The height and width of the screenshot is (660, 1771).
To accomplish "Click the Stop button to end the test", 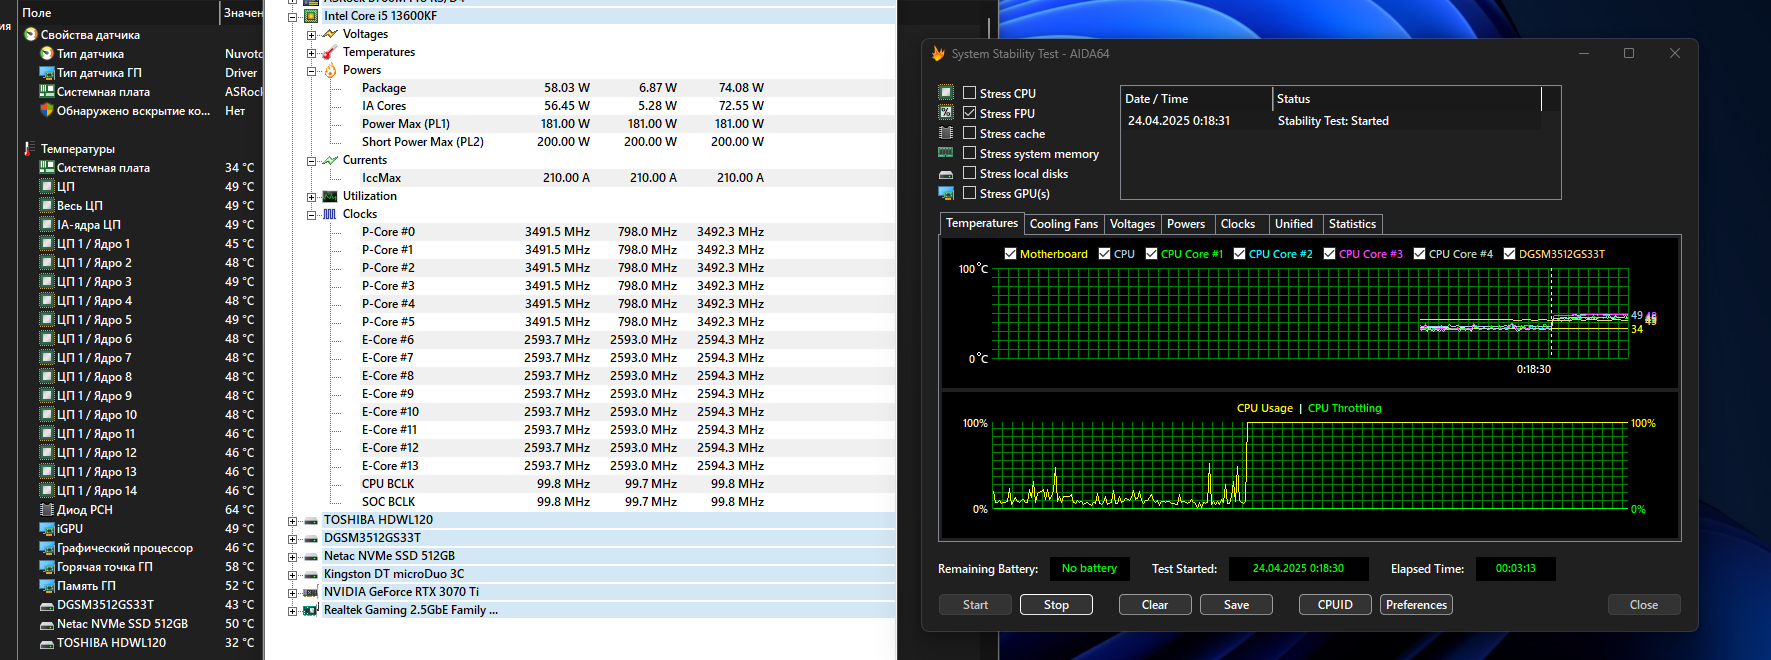I will tap(1056, 605).
